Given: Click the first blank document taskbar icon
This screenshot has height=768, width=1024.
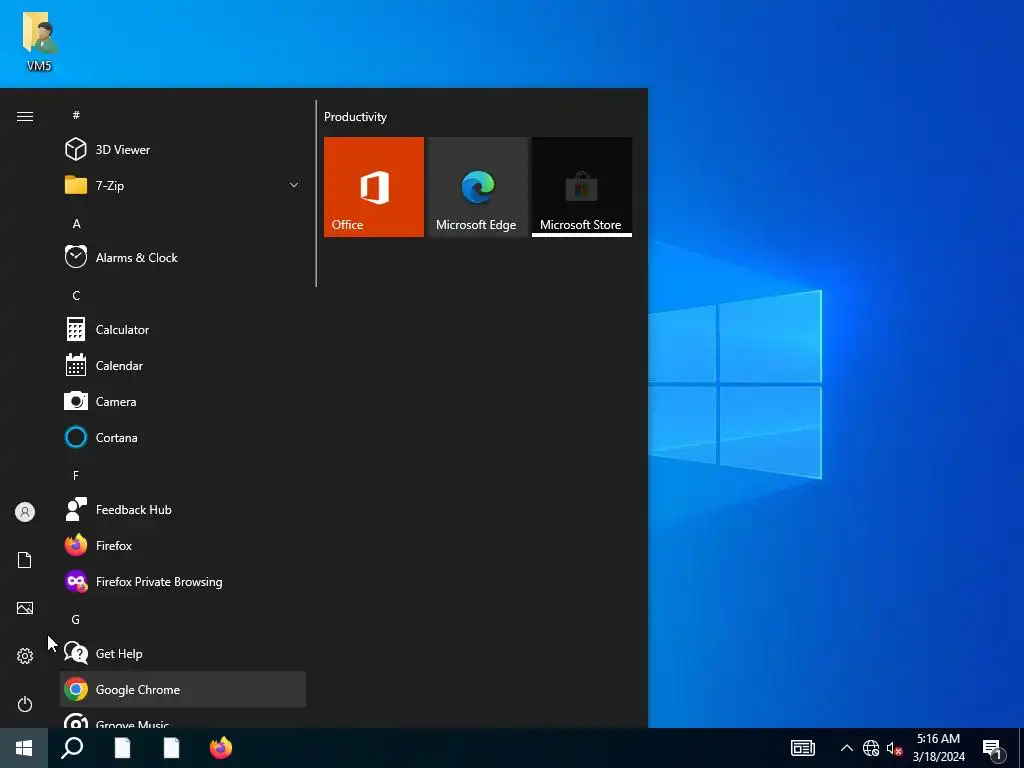Looking at the screenshot, I should [122, 748].
